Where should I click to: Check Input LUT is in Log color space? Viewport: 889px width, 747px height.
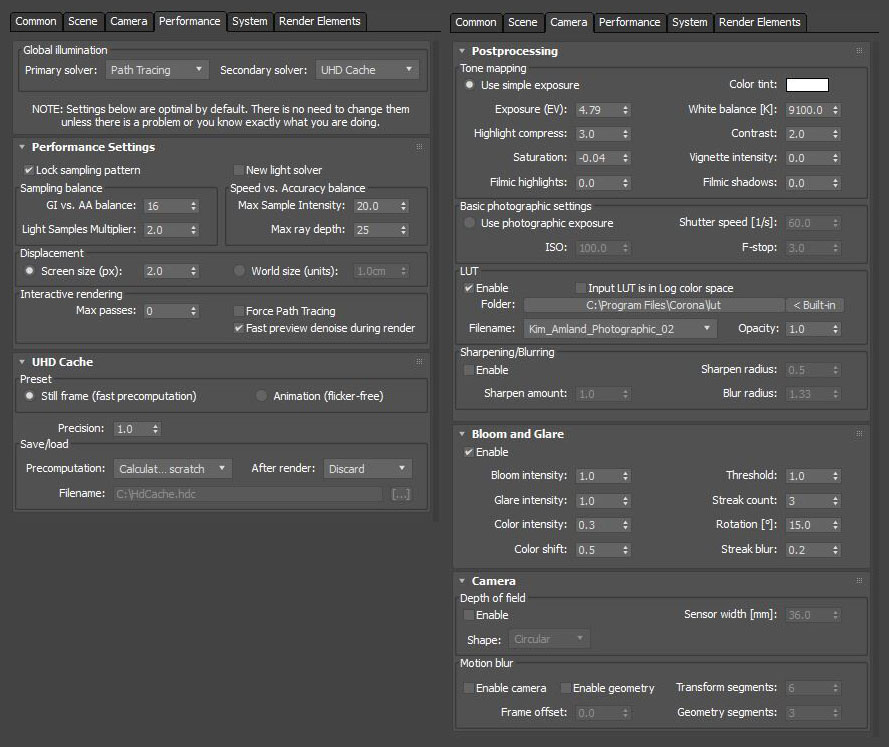580,288
